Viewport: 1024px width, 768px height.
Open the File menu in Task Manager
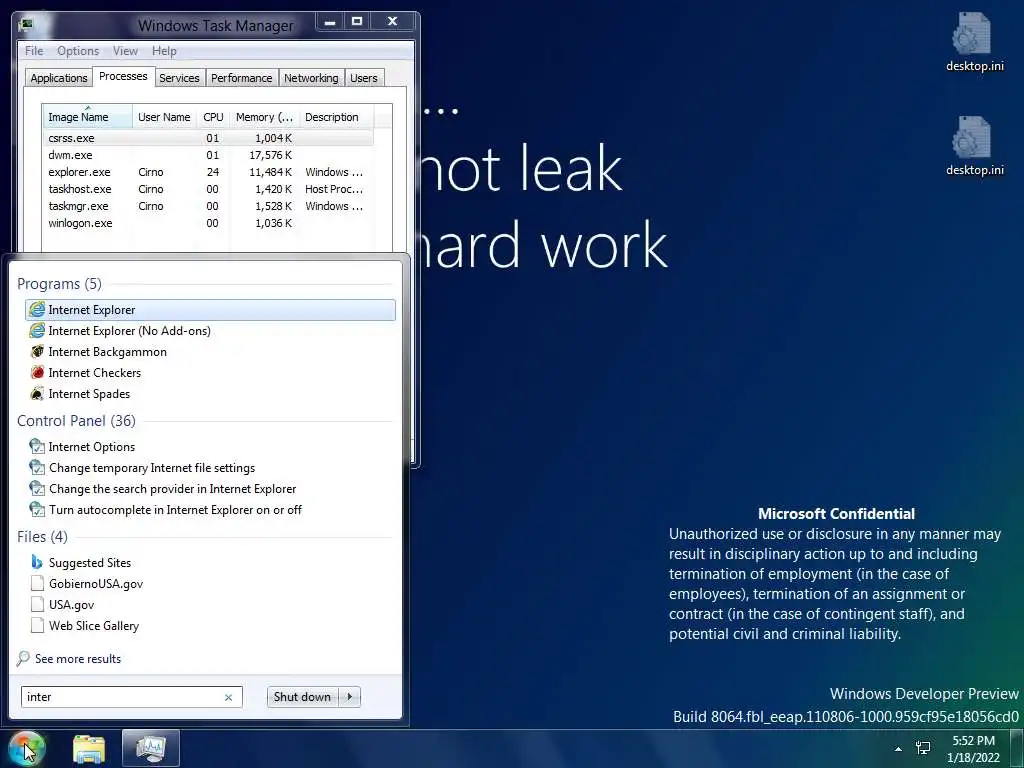click(x=34, y=51)
